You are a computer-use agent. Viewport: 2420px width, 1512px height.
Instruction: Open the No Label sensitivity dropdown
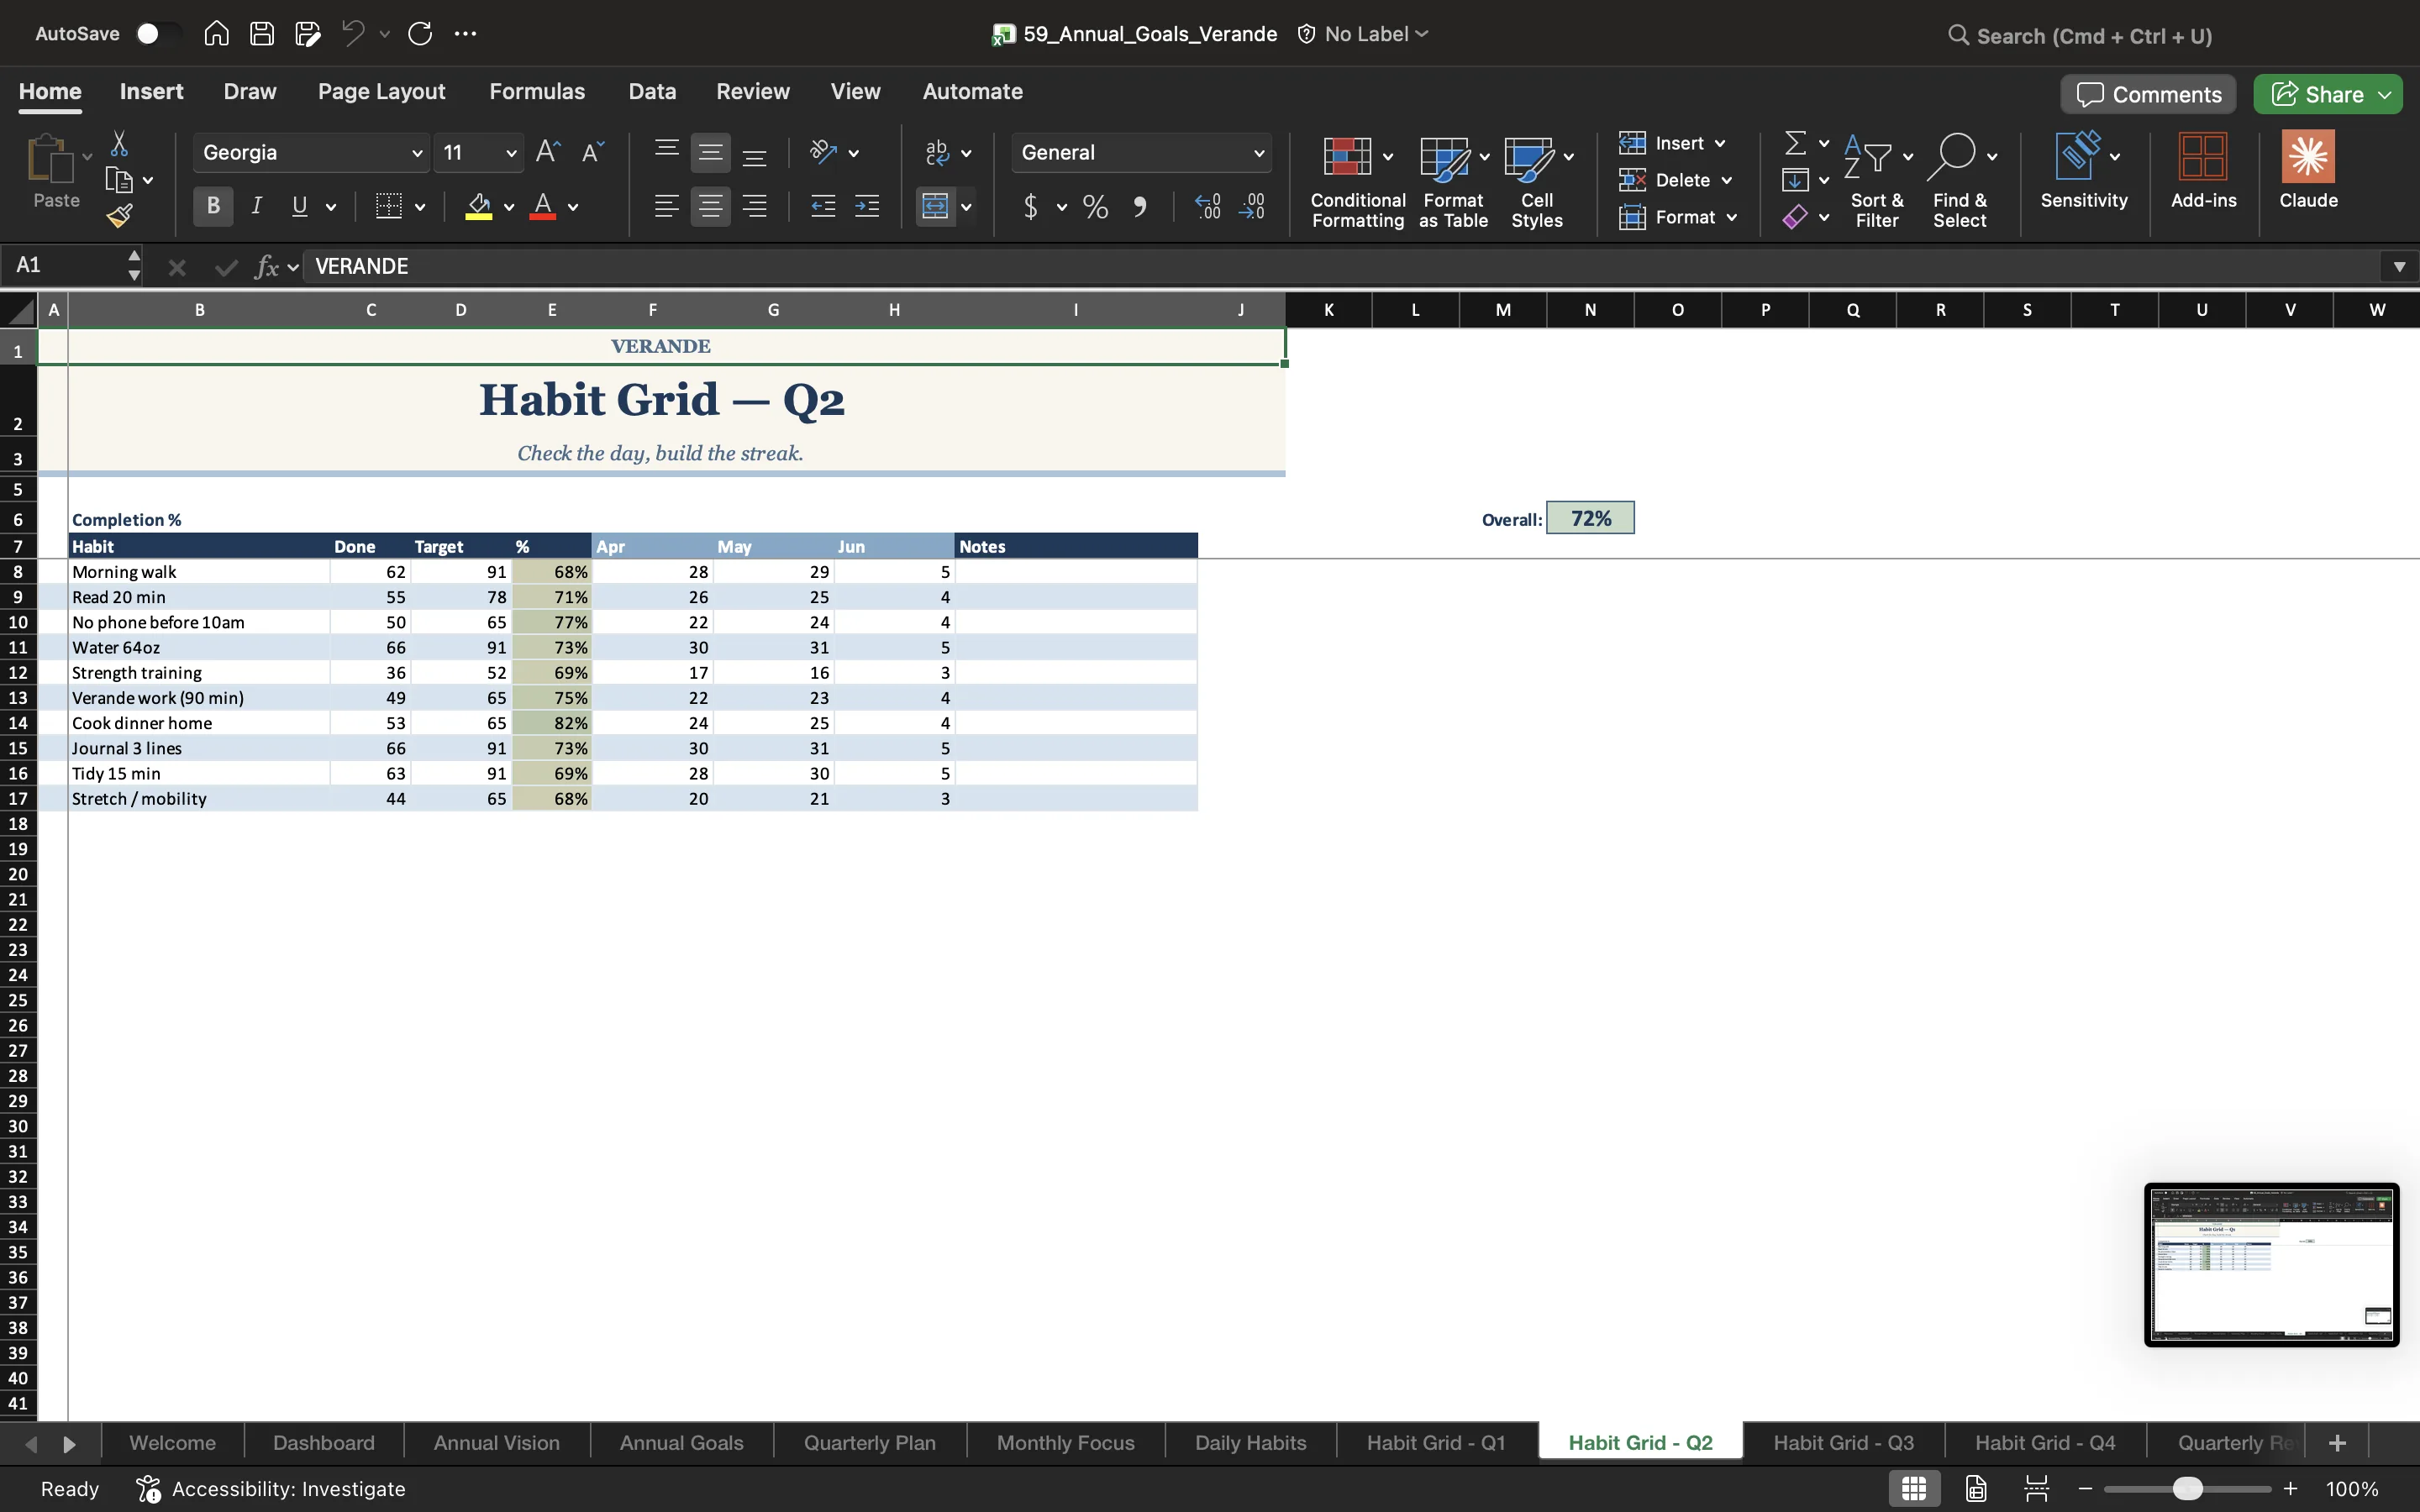1363,34
